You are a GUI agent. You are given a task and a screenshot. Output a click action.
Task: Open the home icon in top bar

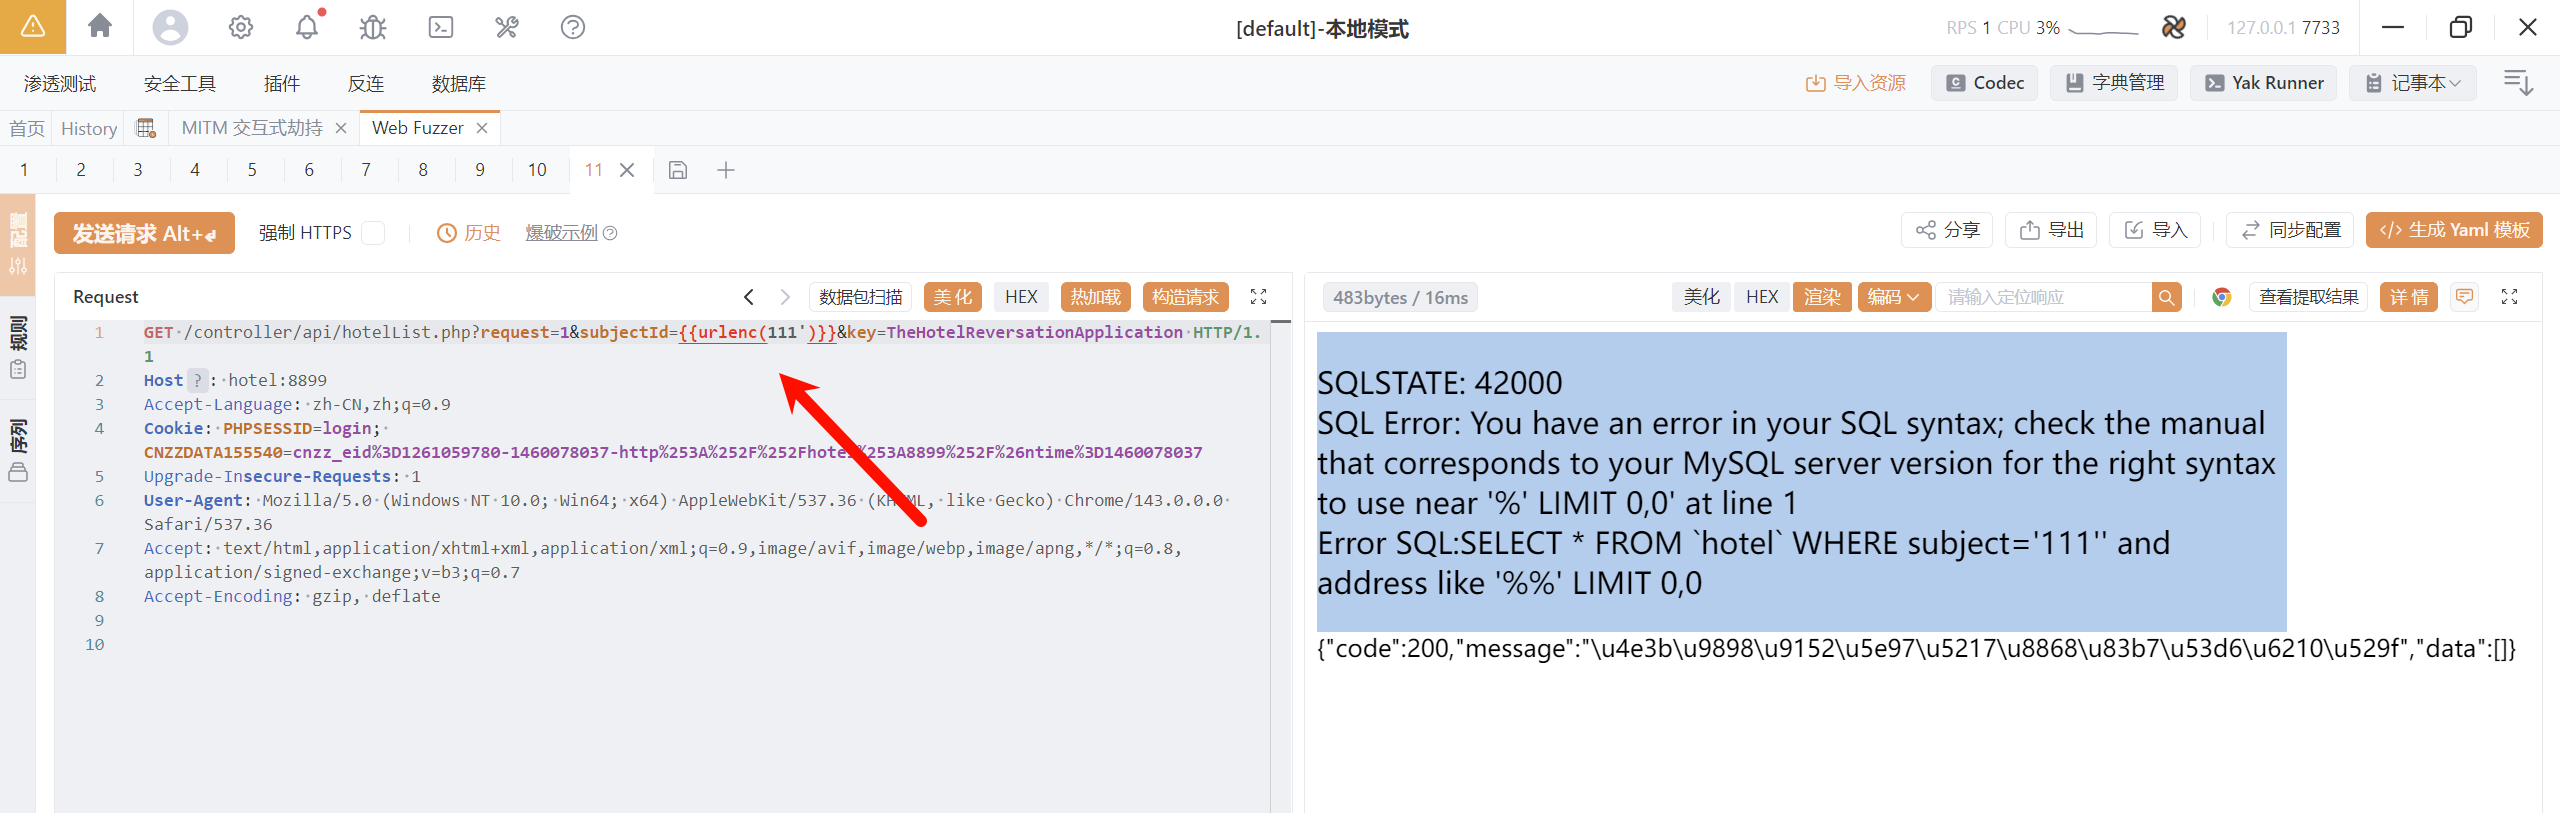(x=100, y=27)
